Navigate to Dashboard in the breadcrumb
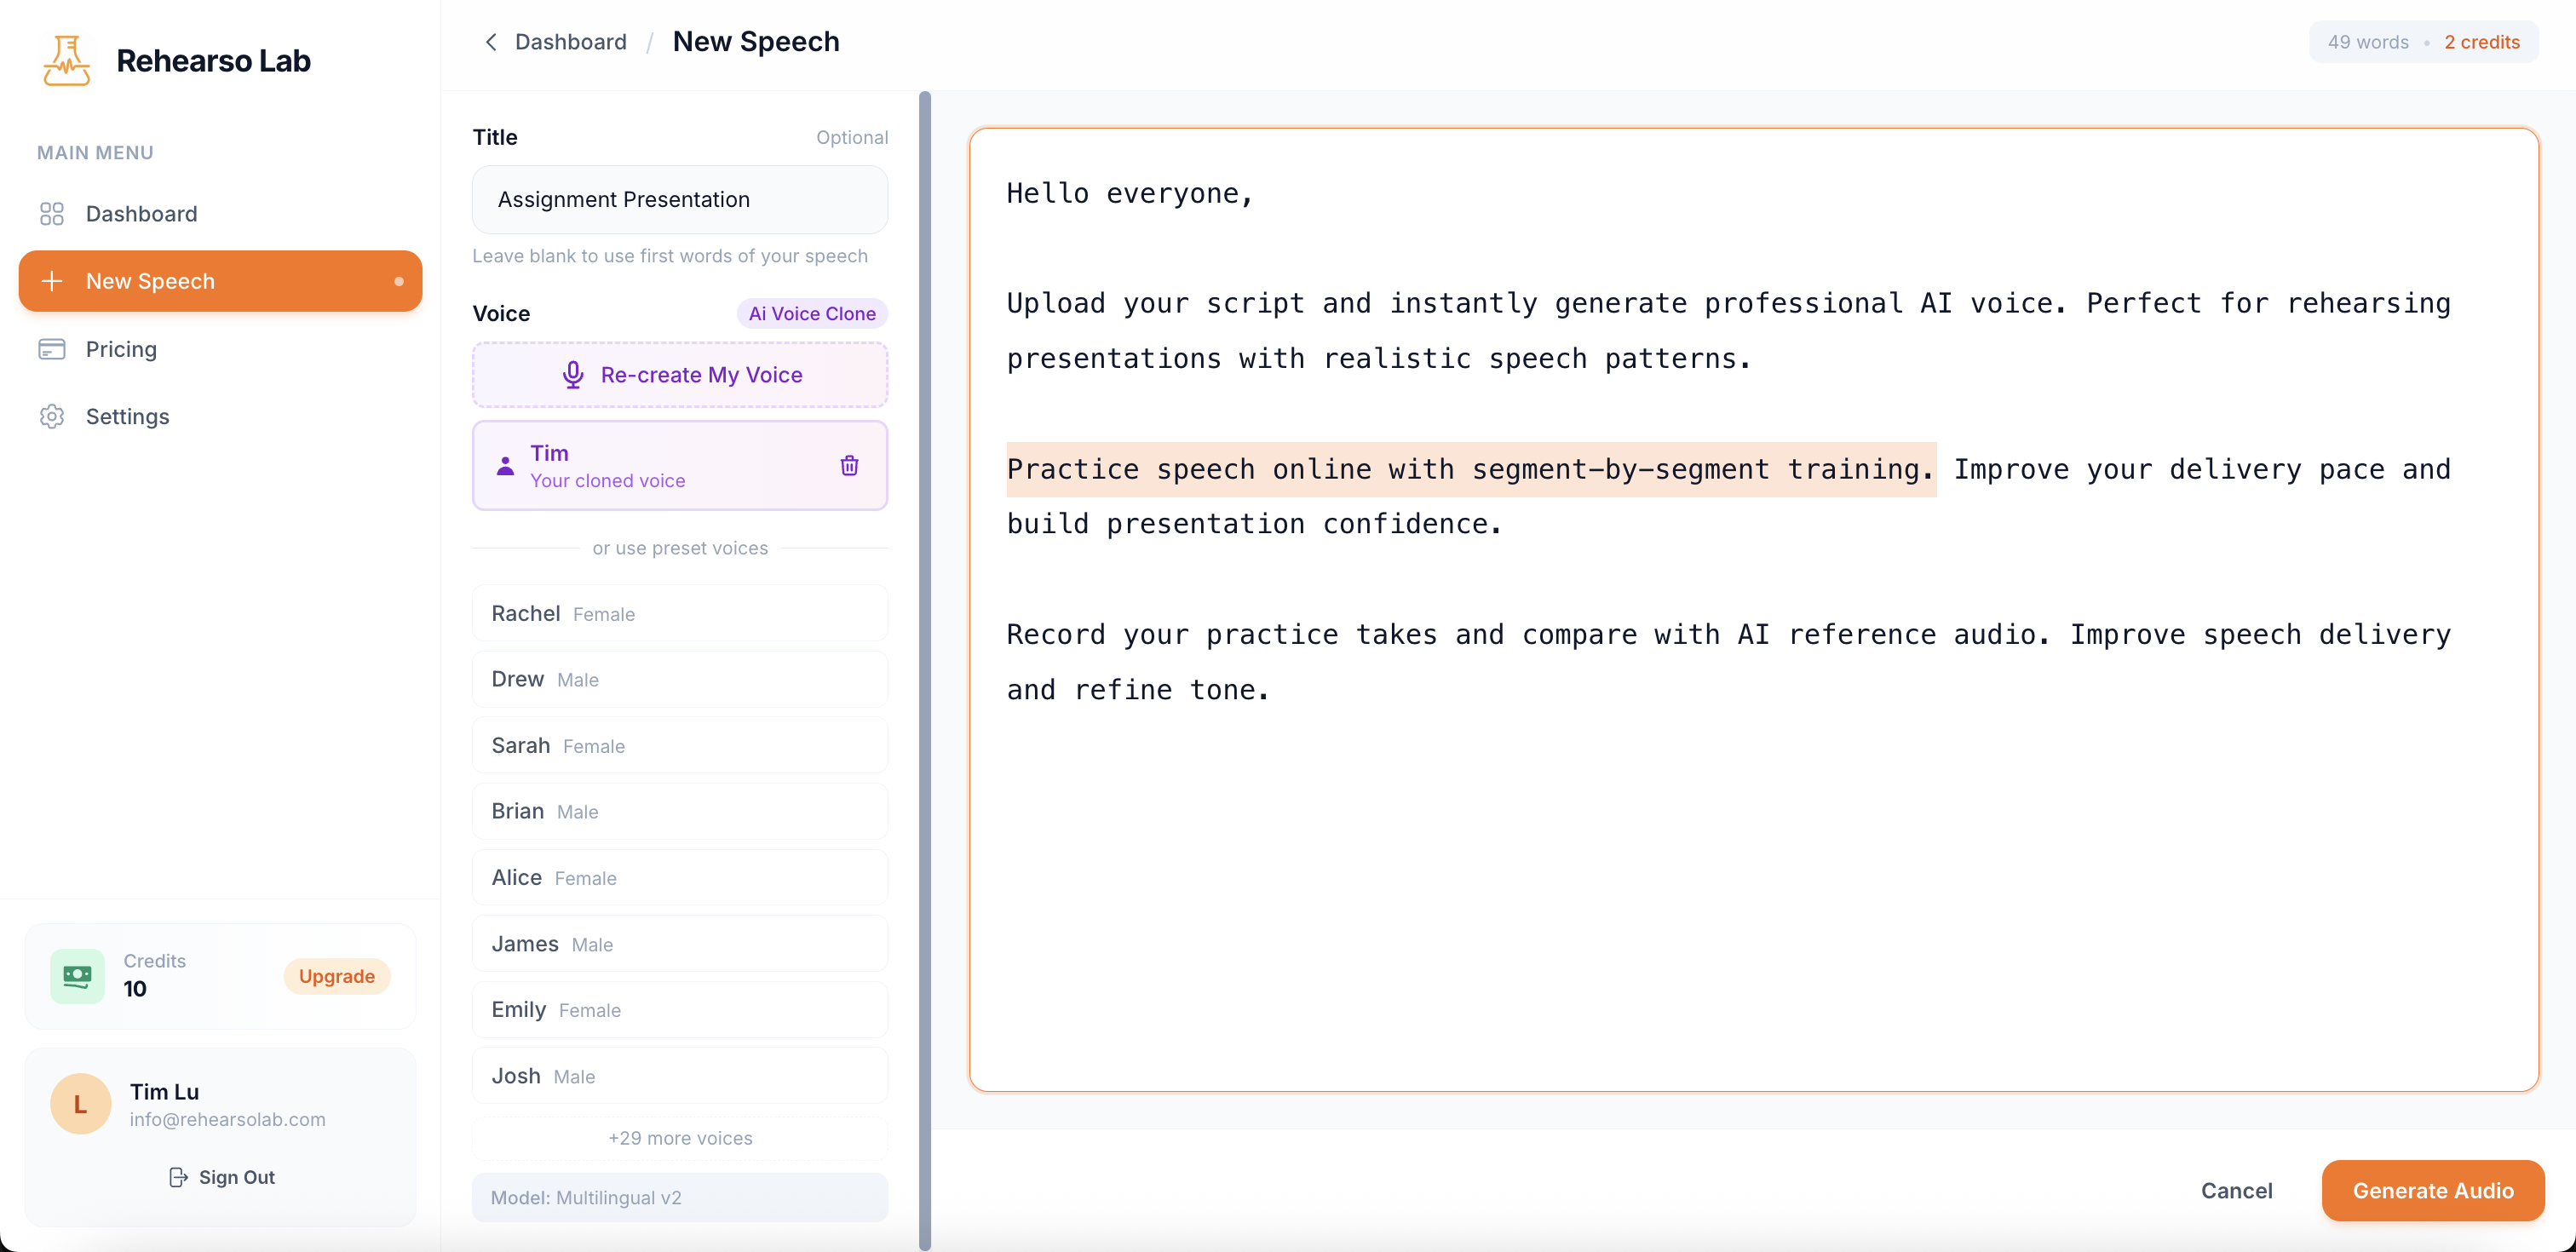2576x1252 pixels. pyautogui.click(x=570, y=41)
